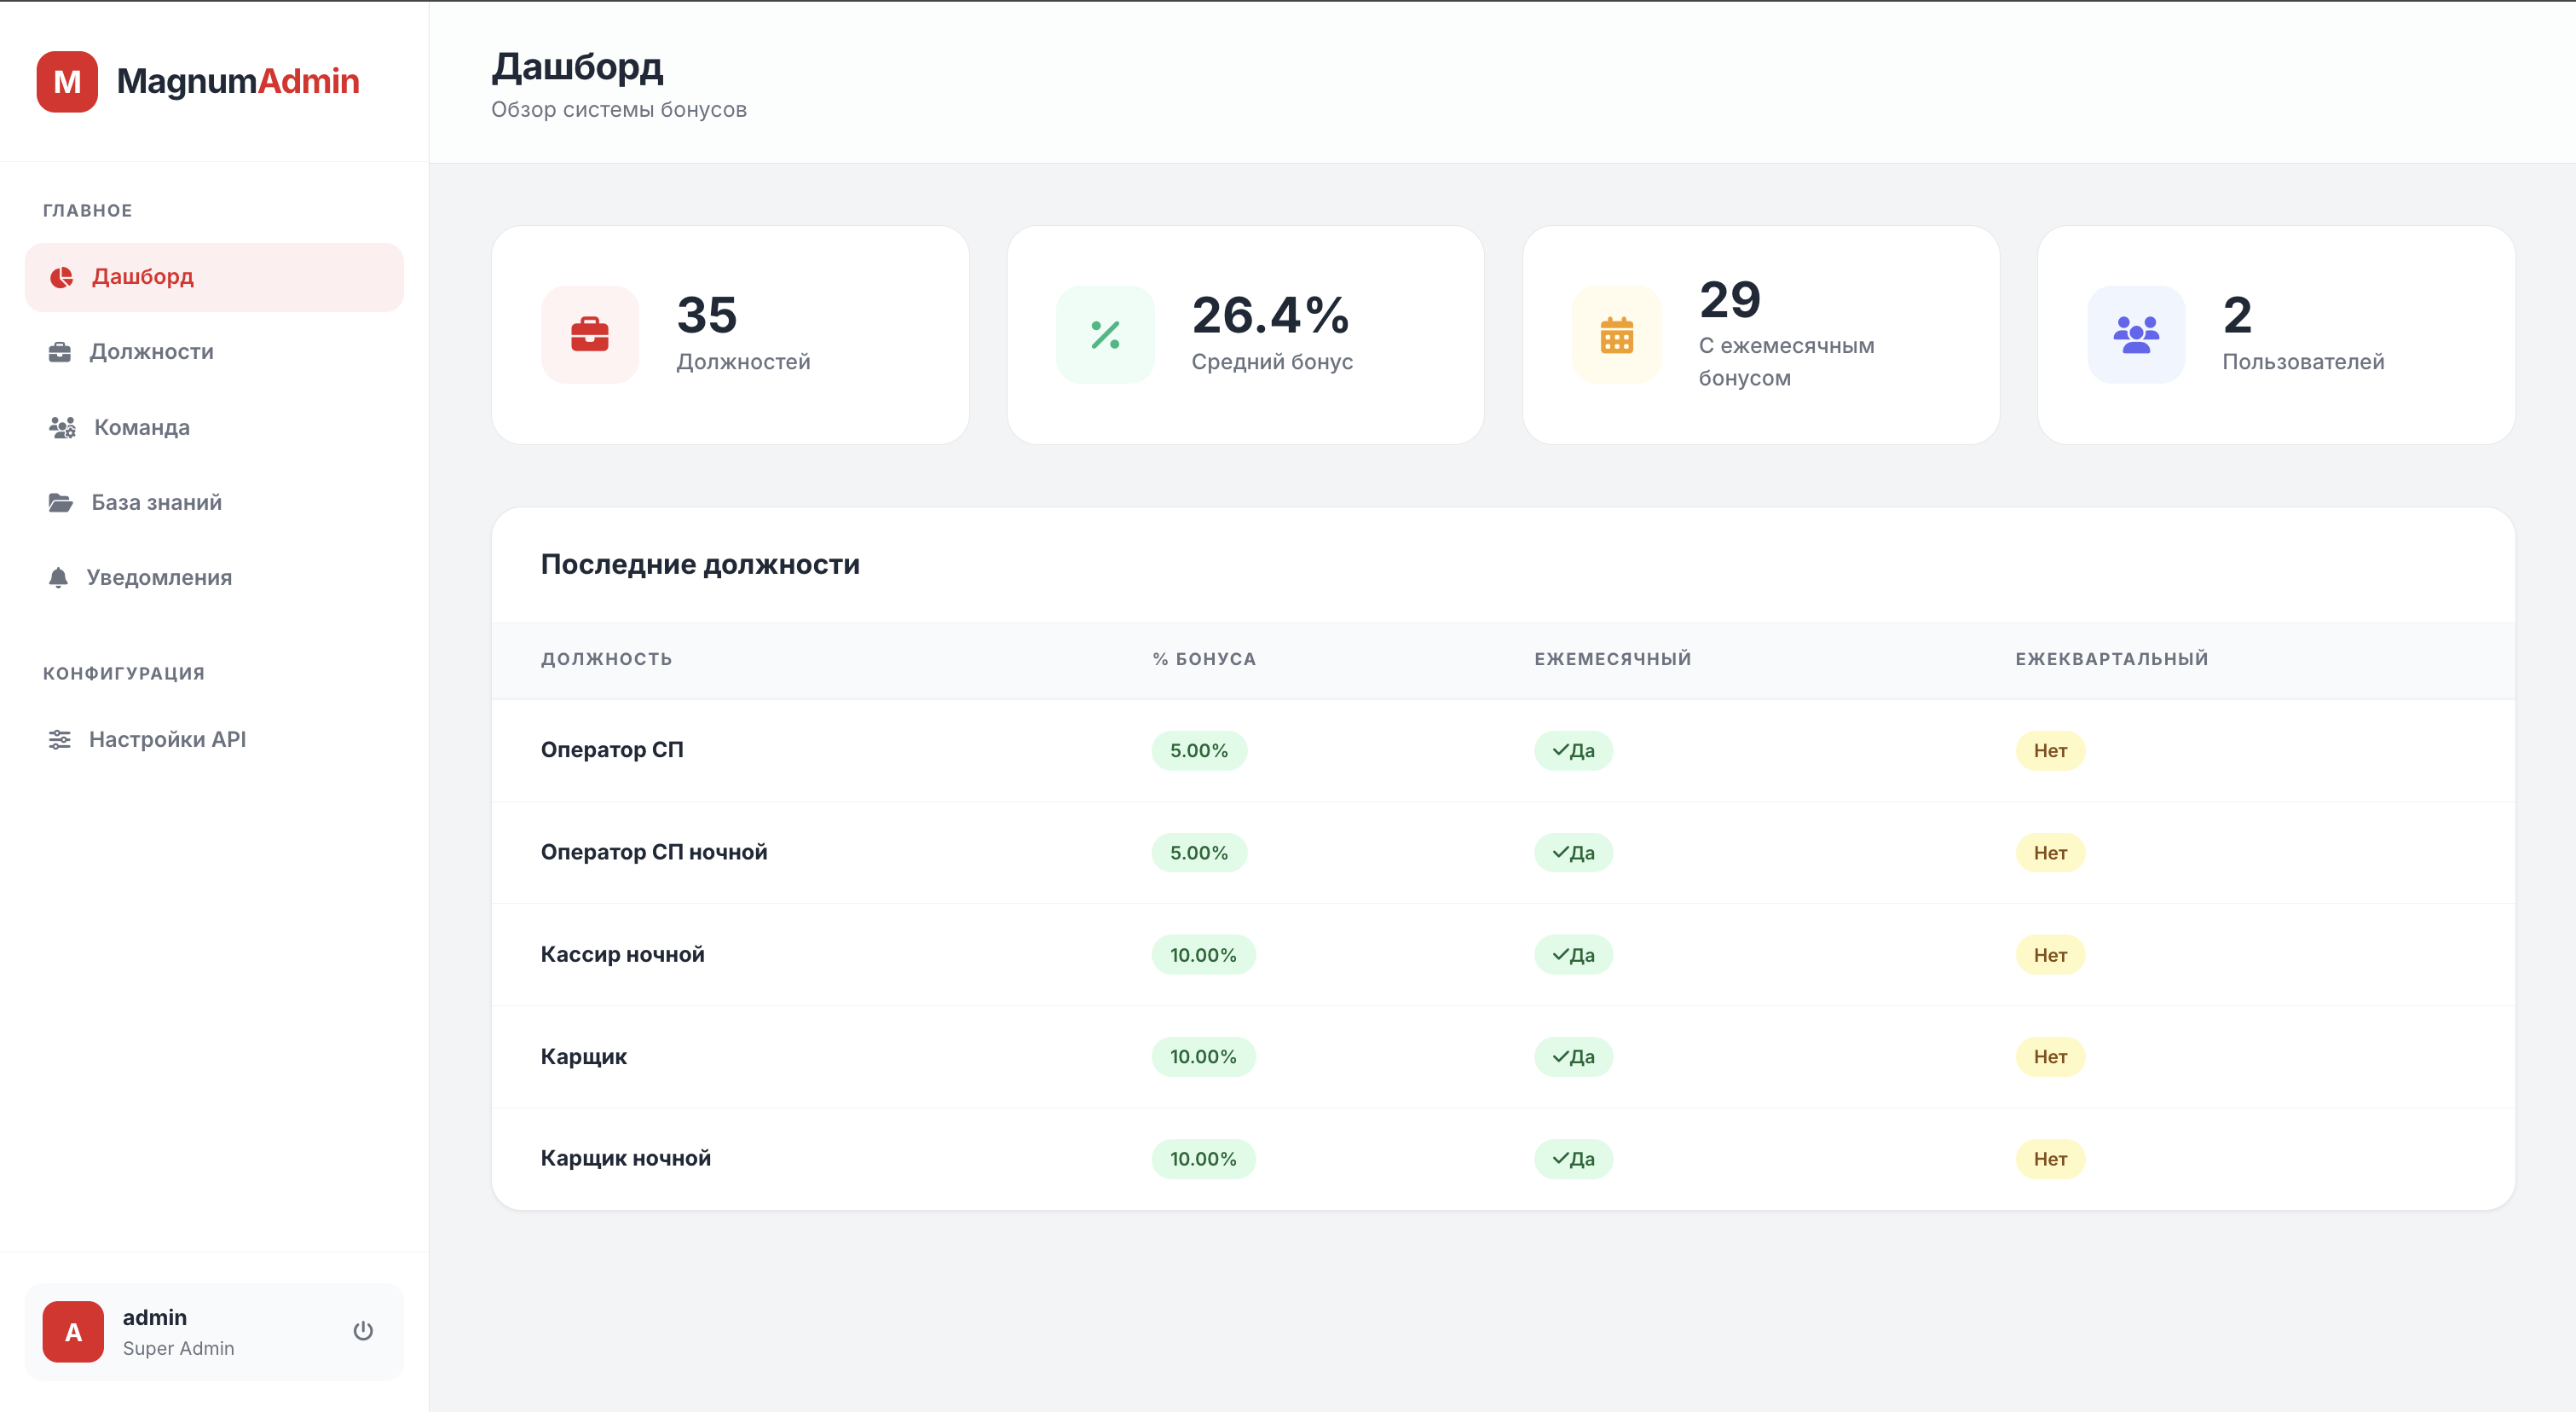Viewport: 2576px width, 1412px height.
Task: Open the Должности menu item
Action: pyautogui.click(x=214, y=352)
